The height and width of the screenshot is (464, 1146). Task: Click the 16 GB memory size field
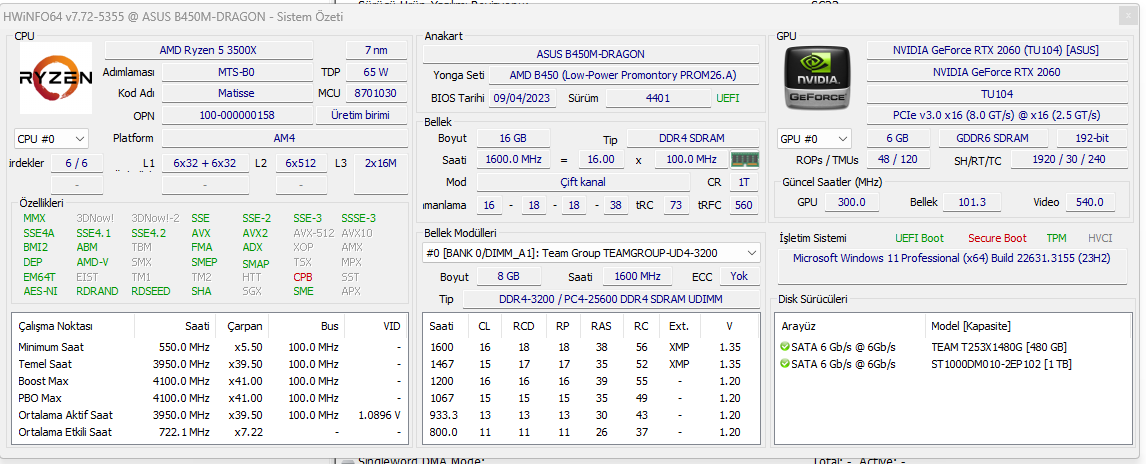tap(513, 138)
